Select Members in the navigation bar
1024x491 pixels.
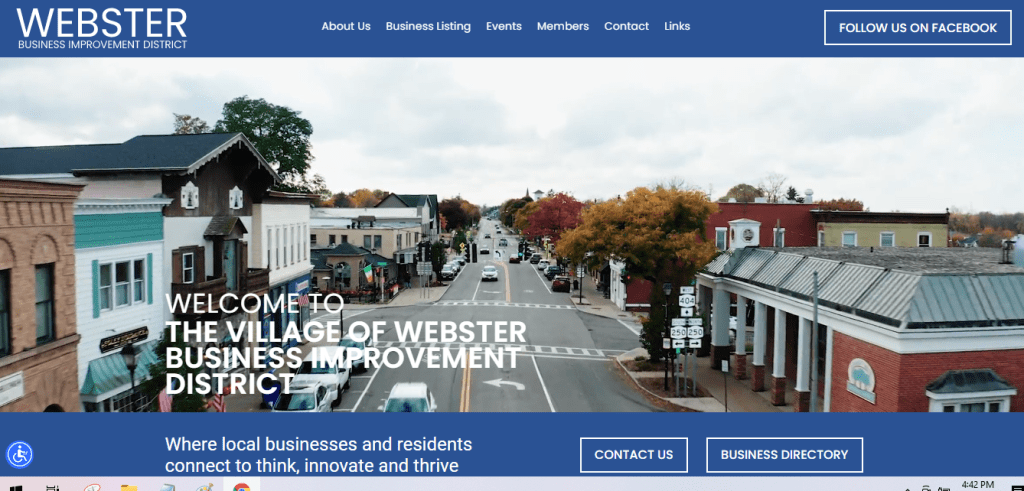[563, 26]
